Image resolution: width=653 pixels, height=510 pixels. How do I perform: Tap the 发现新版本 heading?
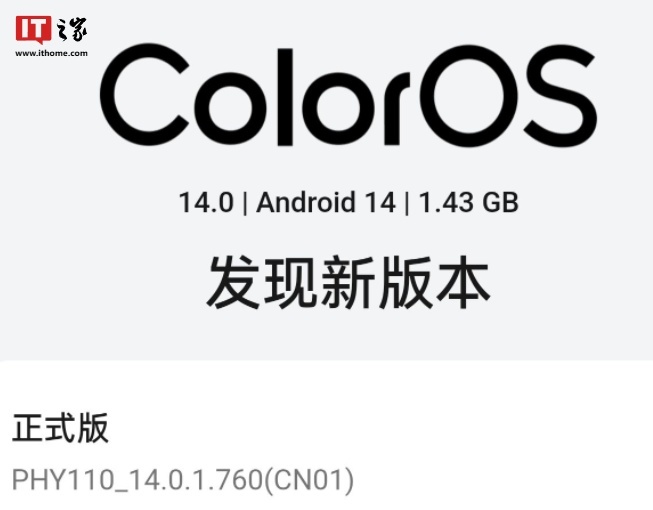pyautogui.click(x=348, y=282)
